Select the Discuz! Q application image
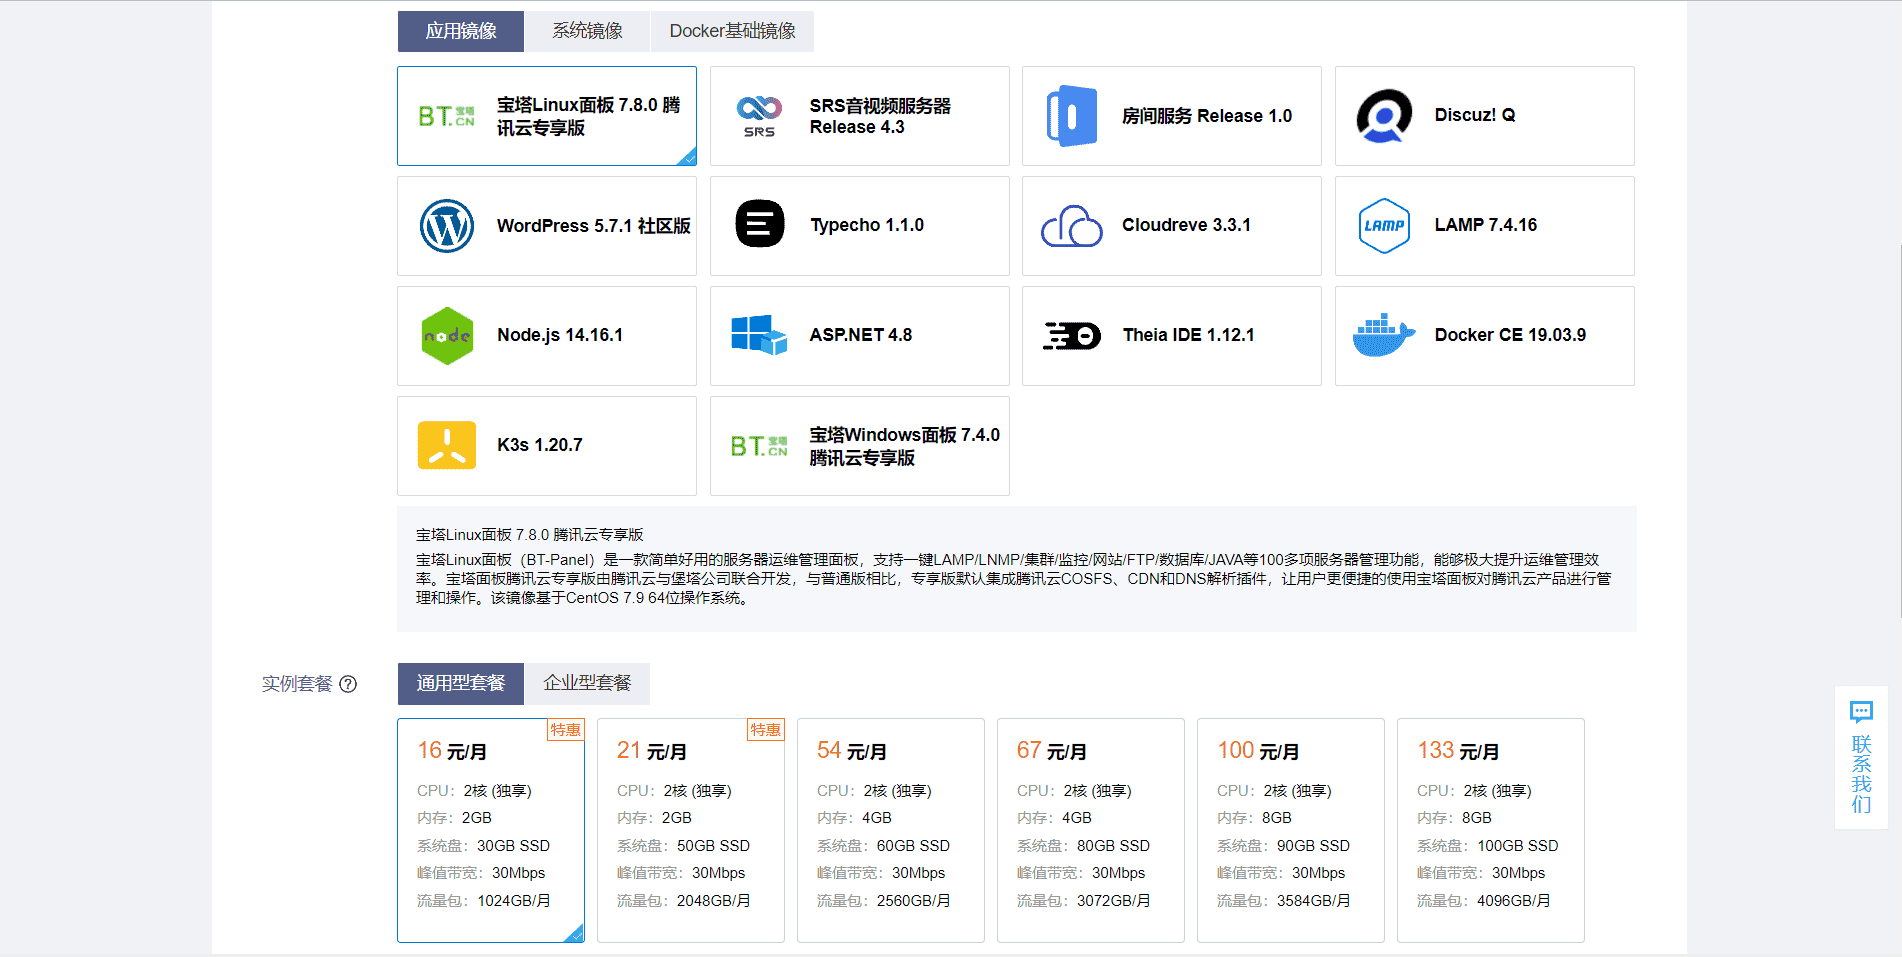The height and width of the screenshot is (957, 1902). tap(1484, 115)
